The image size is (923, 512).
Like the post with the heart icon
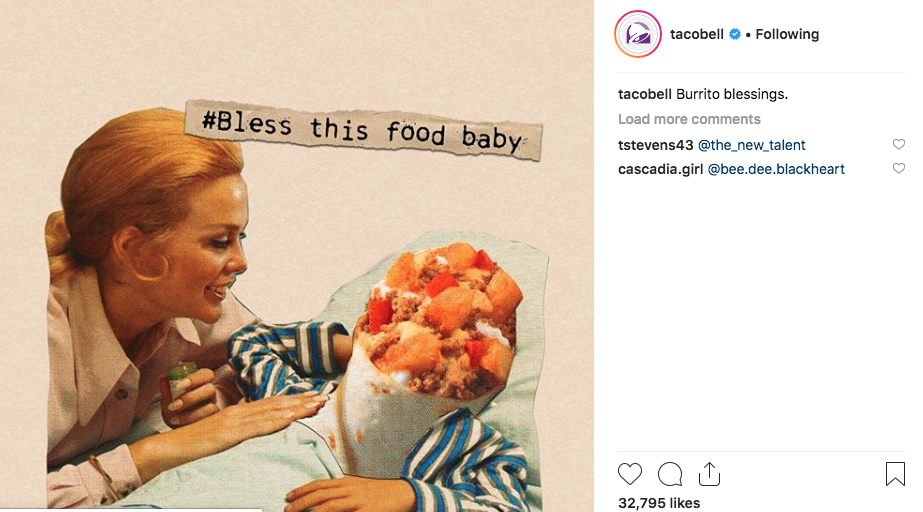(629, 474)
